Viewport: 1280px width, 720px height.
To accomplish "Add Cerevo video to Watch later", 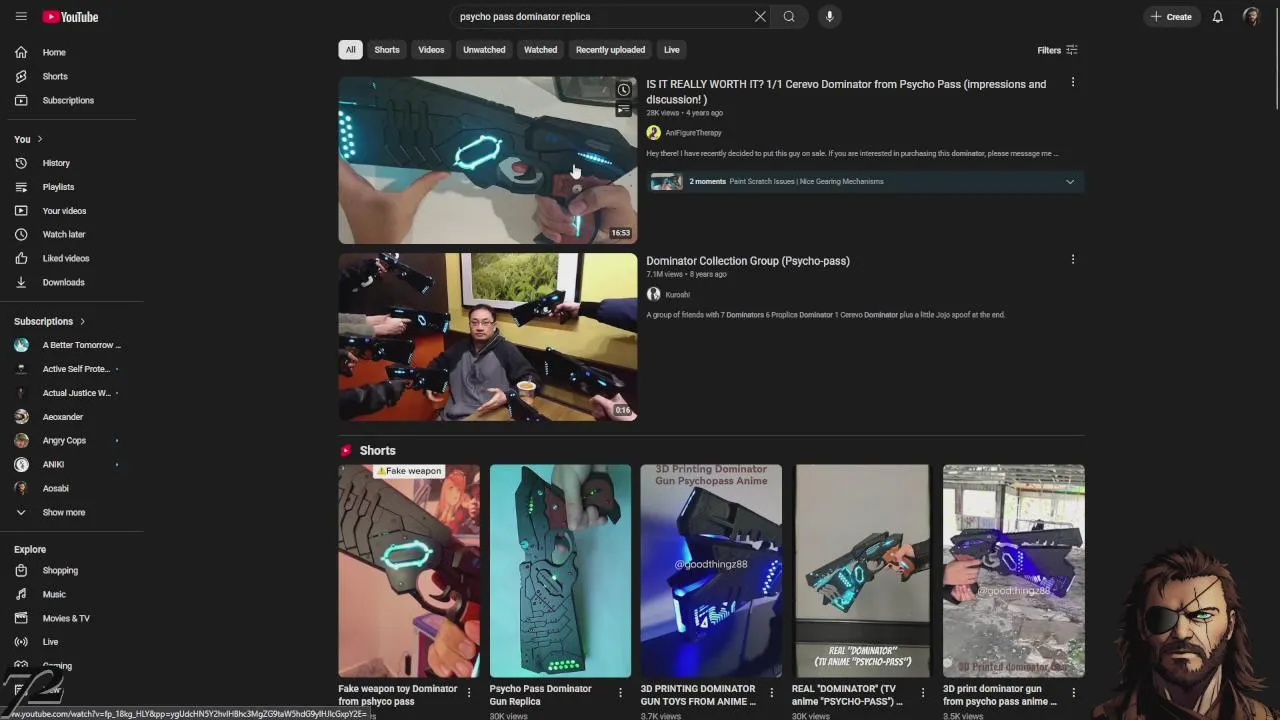I will pos(624,90).
